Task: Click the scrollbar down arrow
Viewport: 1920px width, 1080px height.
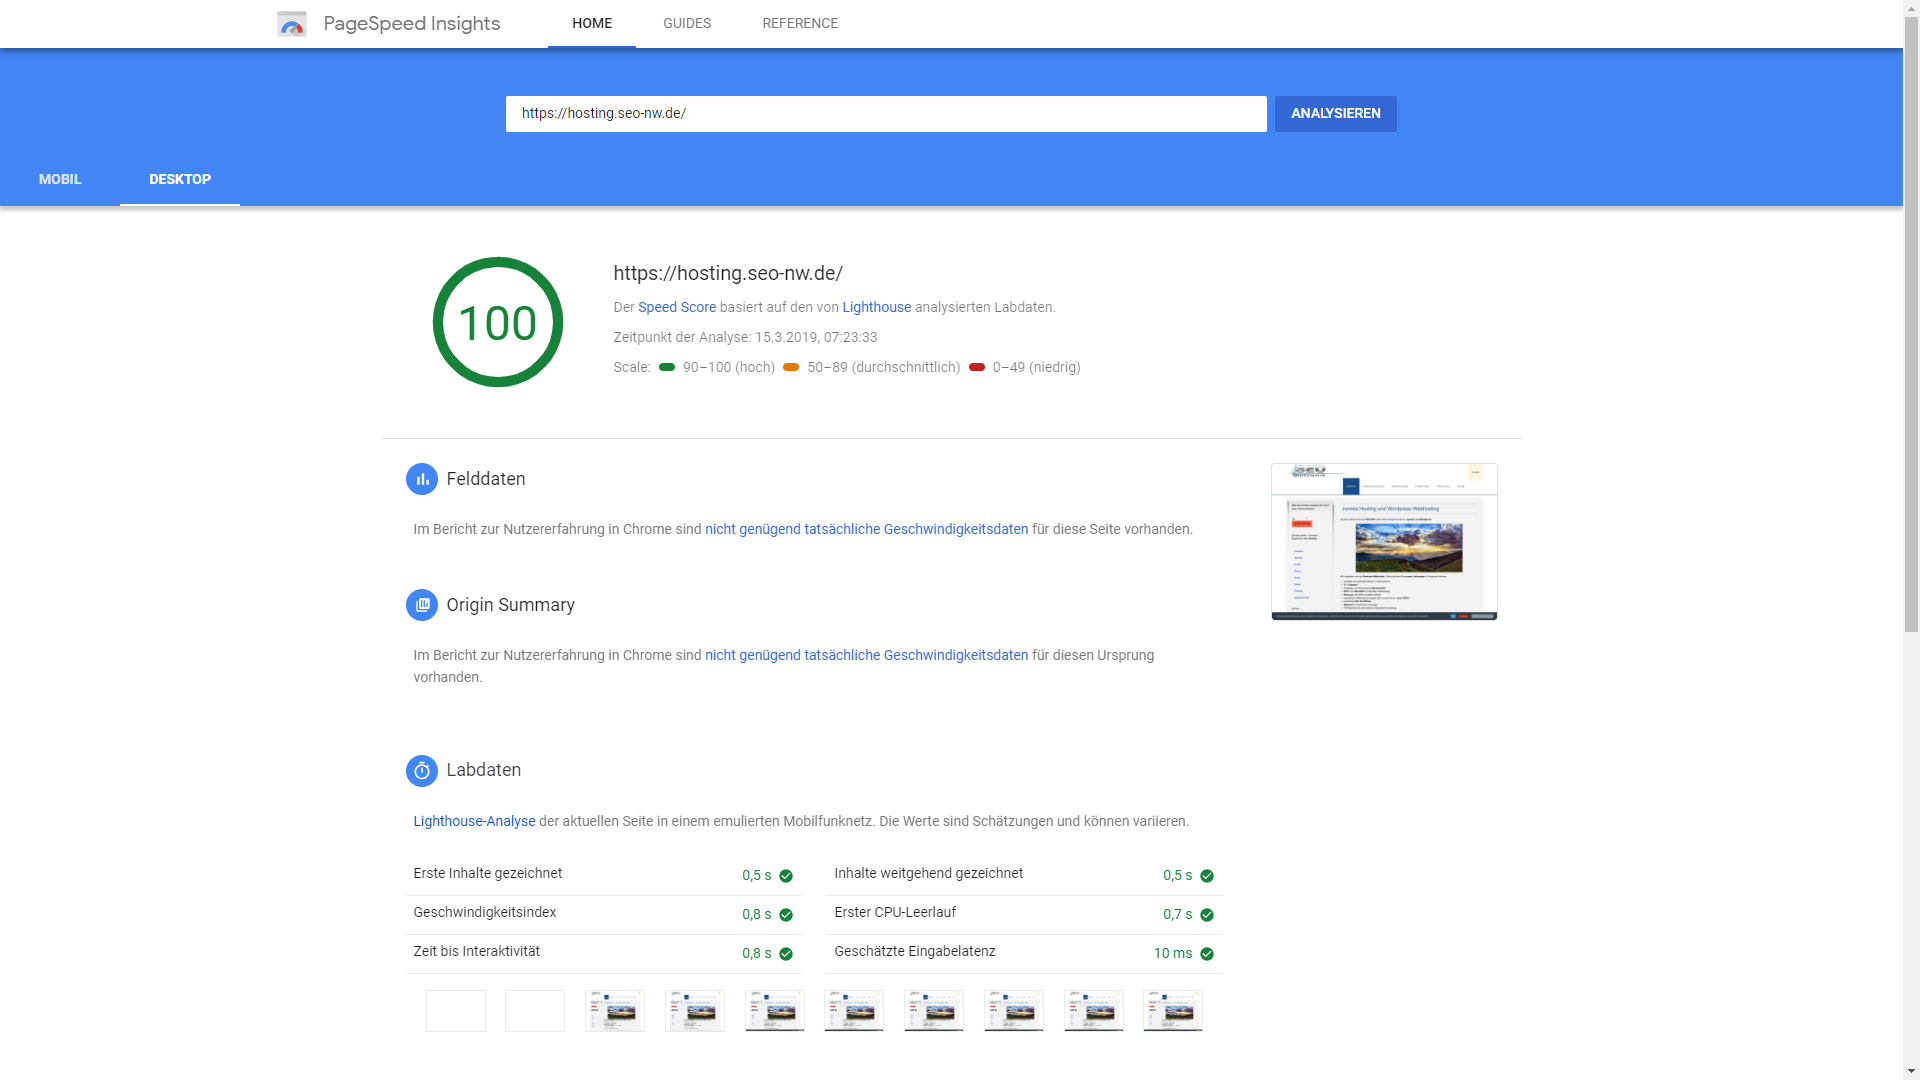Action: click(1911, 1072)
